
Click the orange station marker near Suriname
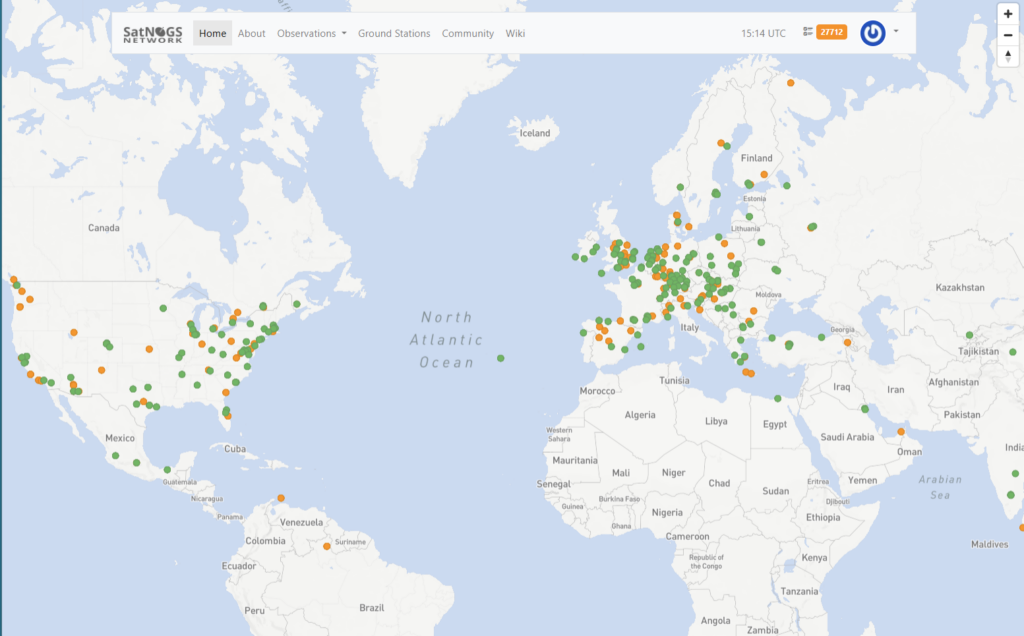pyautogui.click(x=327, y=547)
